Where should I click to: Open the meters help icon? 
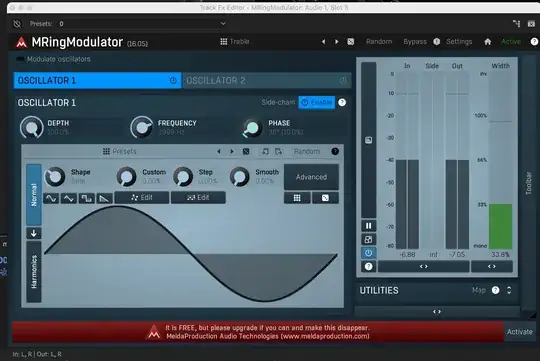(368, 266)
